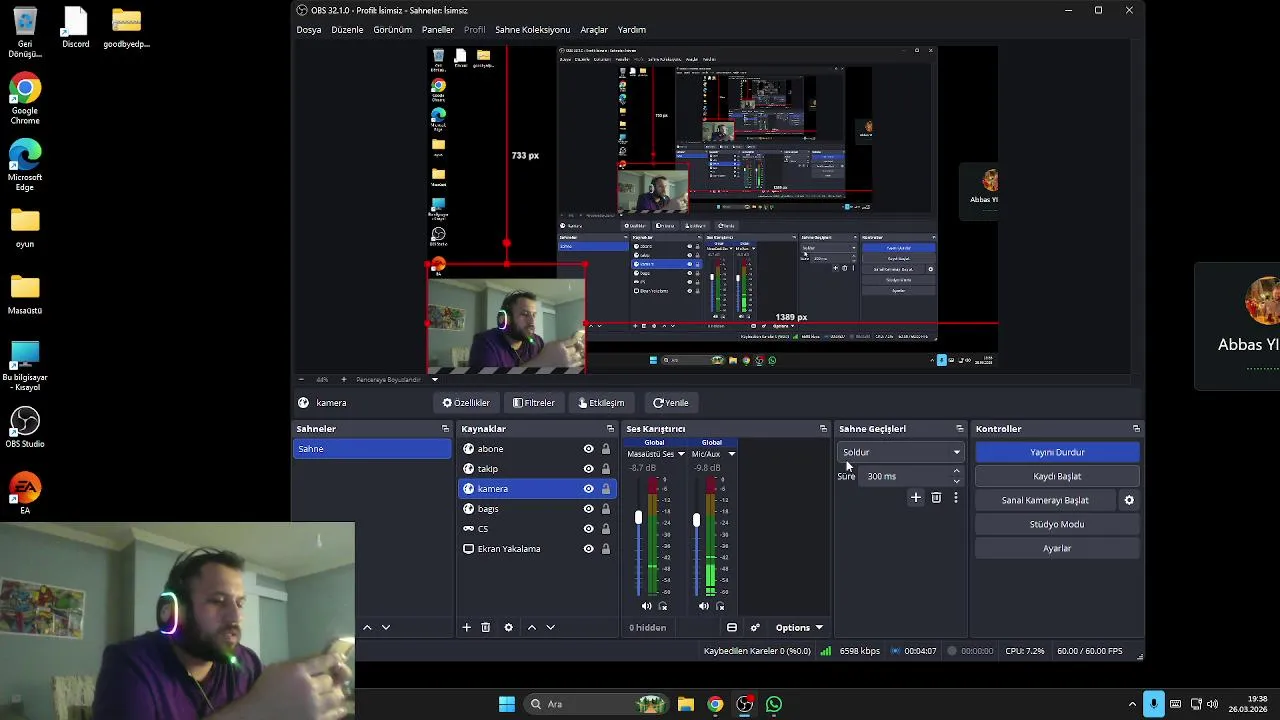The width and height of the screenshot is (1280, 720).
Task: Switch audio mixer layout icon
Action: 732,627
